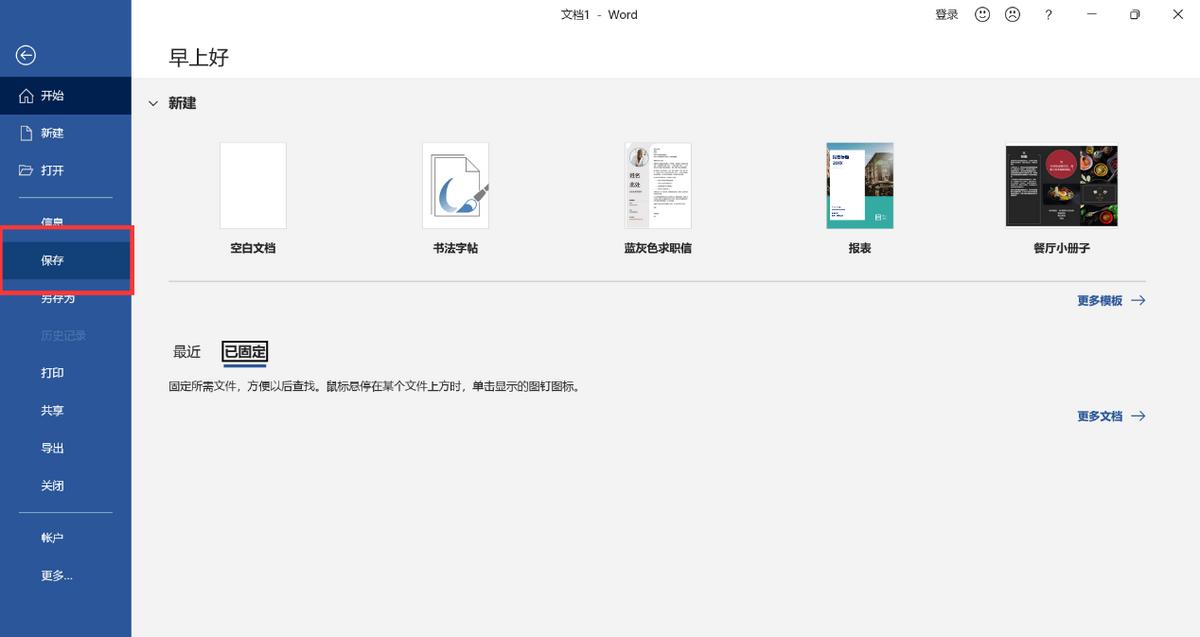
Task: Click the 打印 (Print) sidebar item
Action: 51,372
